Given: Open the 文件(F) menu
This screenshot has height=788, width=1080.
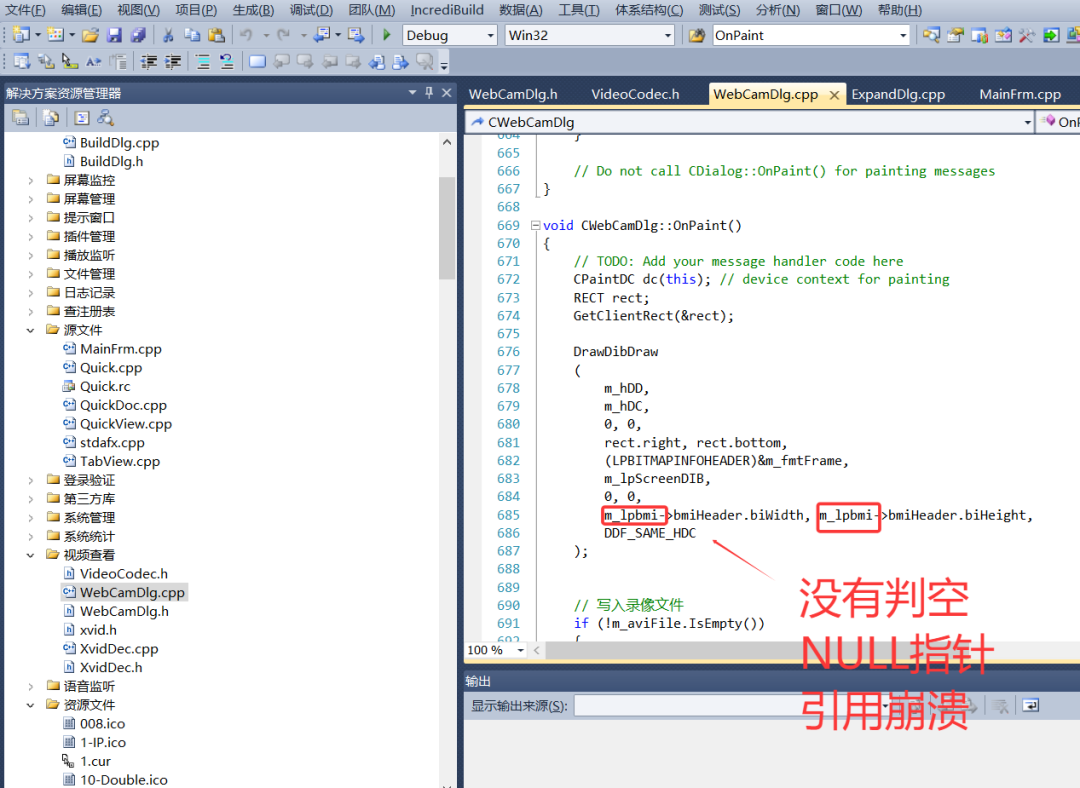Looking at the screenshot, I should [25, 10].
